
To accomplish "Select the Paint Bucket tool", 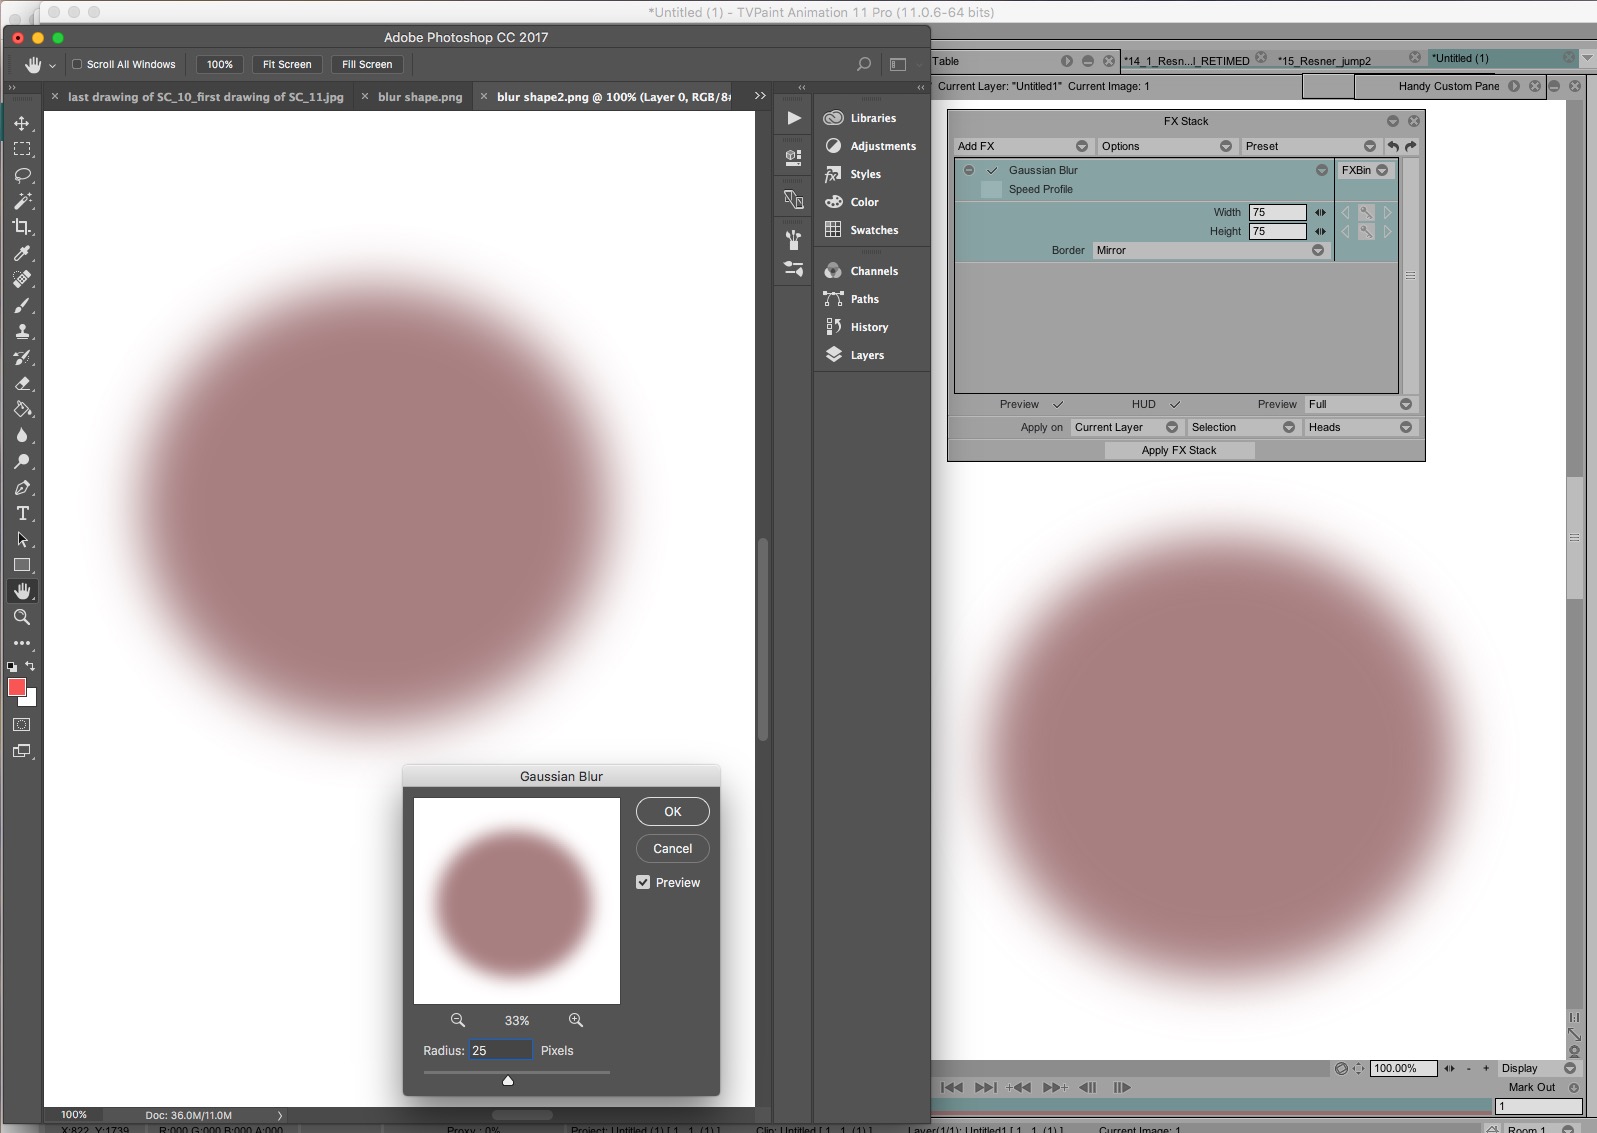I will pos(22,409).
